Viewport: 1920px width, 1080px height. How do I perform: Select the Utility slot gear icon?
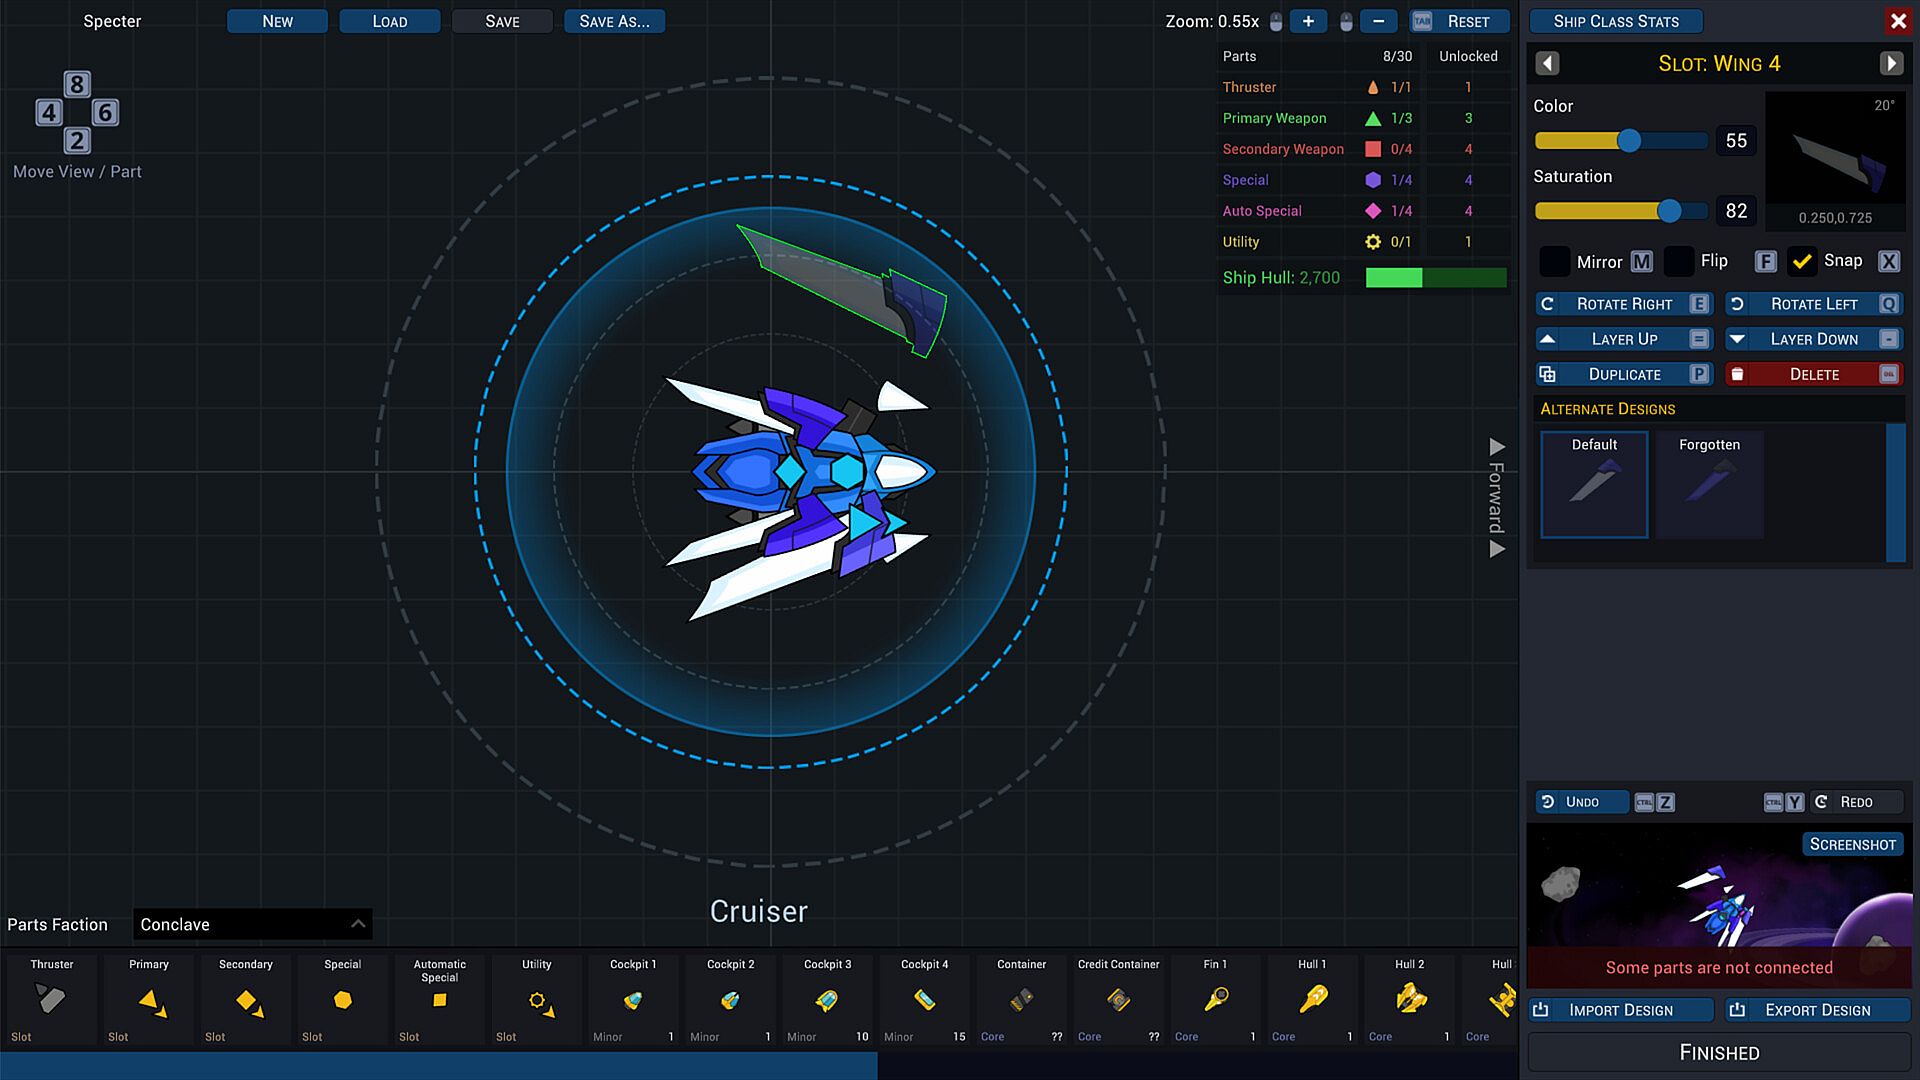538,1001
